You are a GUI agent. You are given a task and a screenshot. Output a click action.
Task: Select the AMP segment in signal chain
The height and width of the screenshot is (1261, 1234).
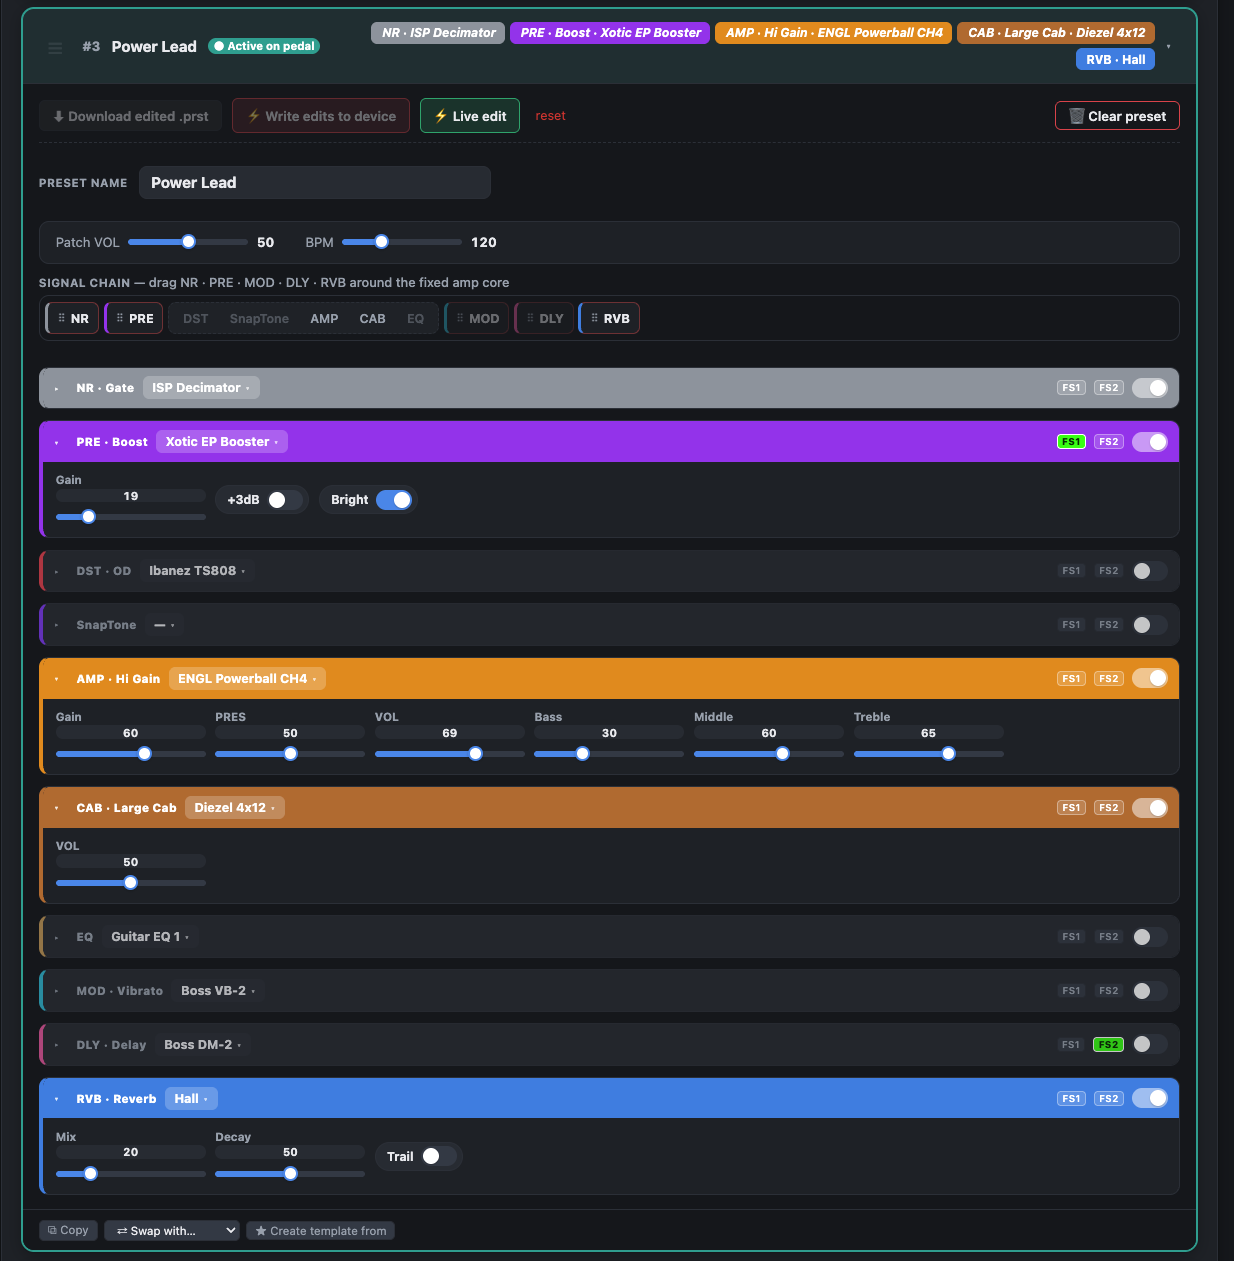coord(324,319)
